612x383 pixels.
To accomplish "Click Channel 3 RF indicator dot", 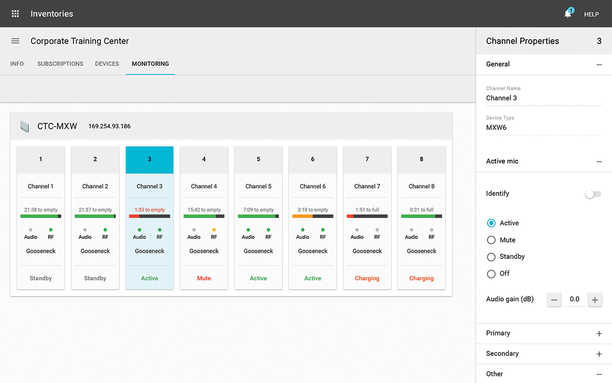I will 159,230.
